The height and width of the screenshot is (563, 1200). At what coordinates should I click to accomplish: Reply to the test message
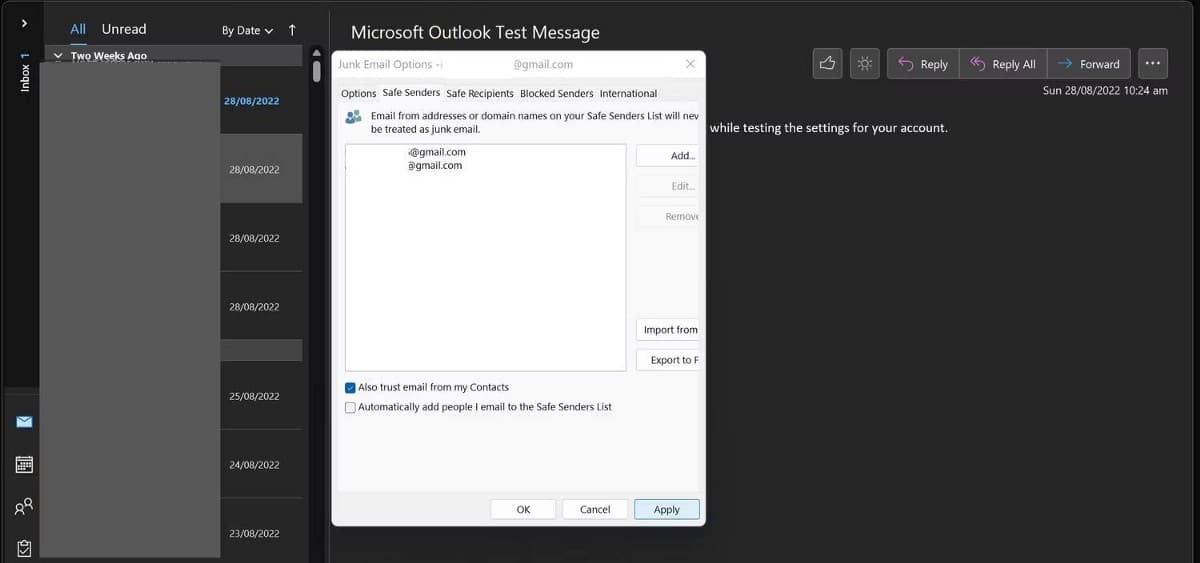923,64
